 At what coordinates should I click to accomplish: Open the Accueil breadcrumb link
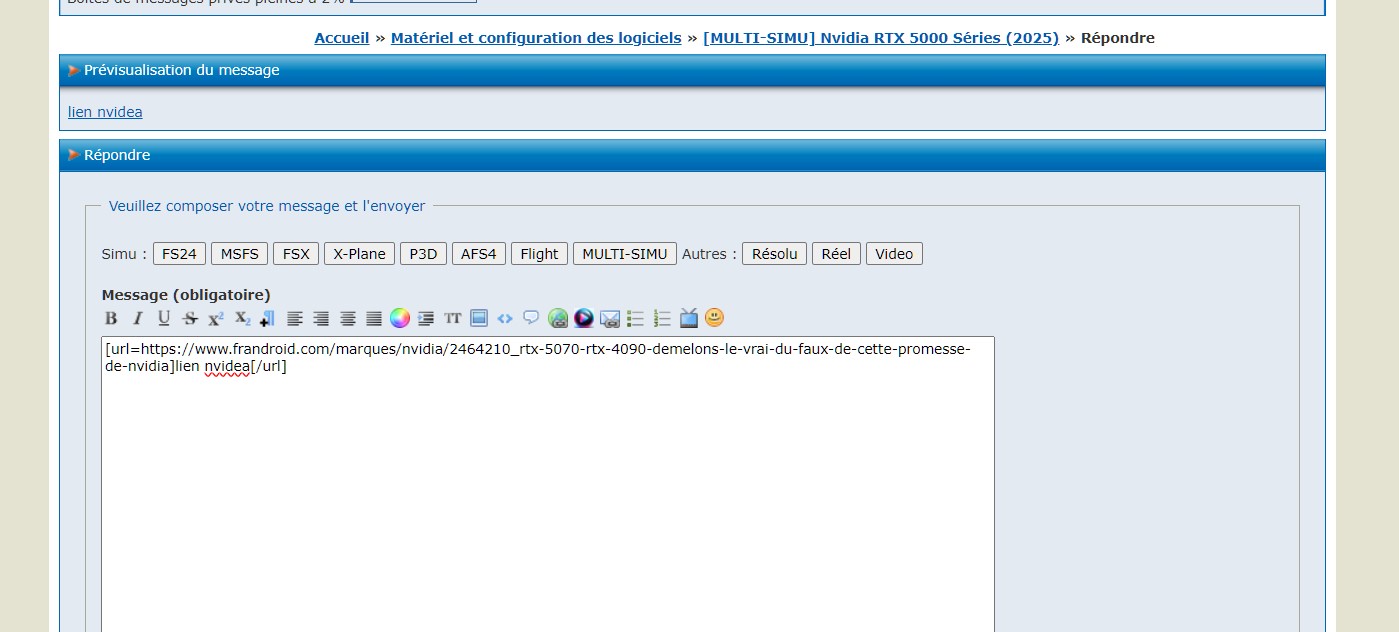pos(342,38)
